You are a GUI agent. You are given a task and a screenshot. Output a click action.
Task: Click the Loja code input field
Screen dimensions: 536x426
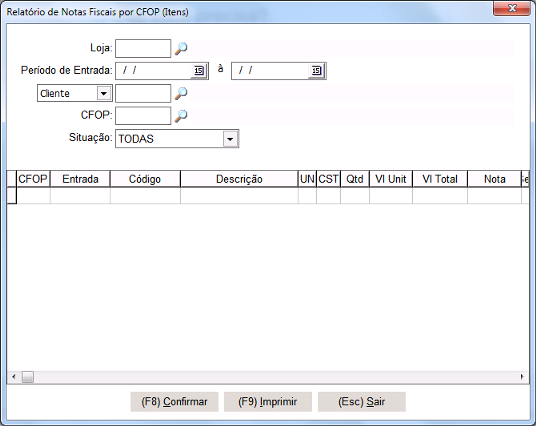[x=143, y=49]
